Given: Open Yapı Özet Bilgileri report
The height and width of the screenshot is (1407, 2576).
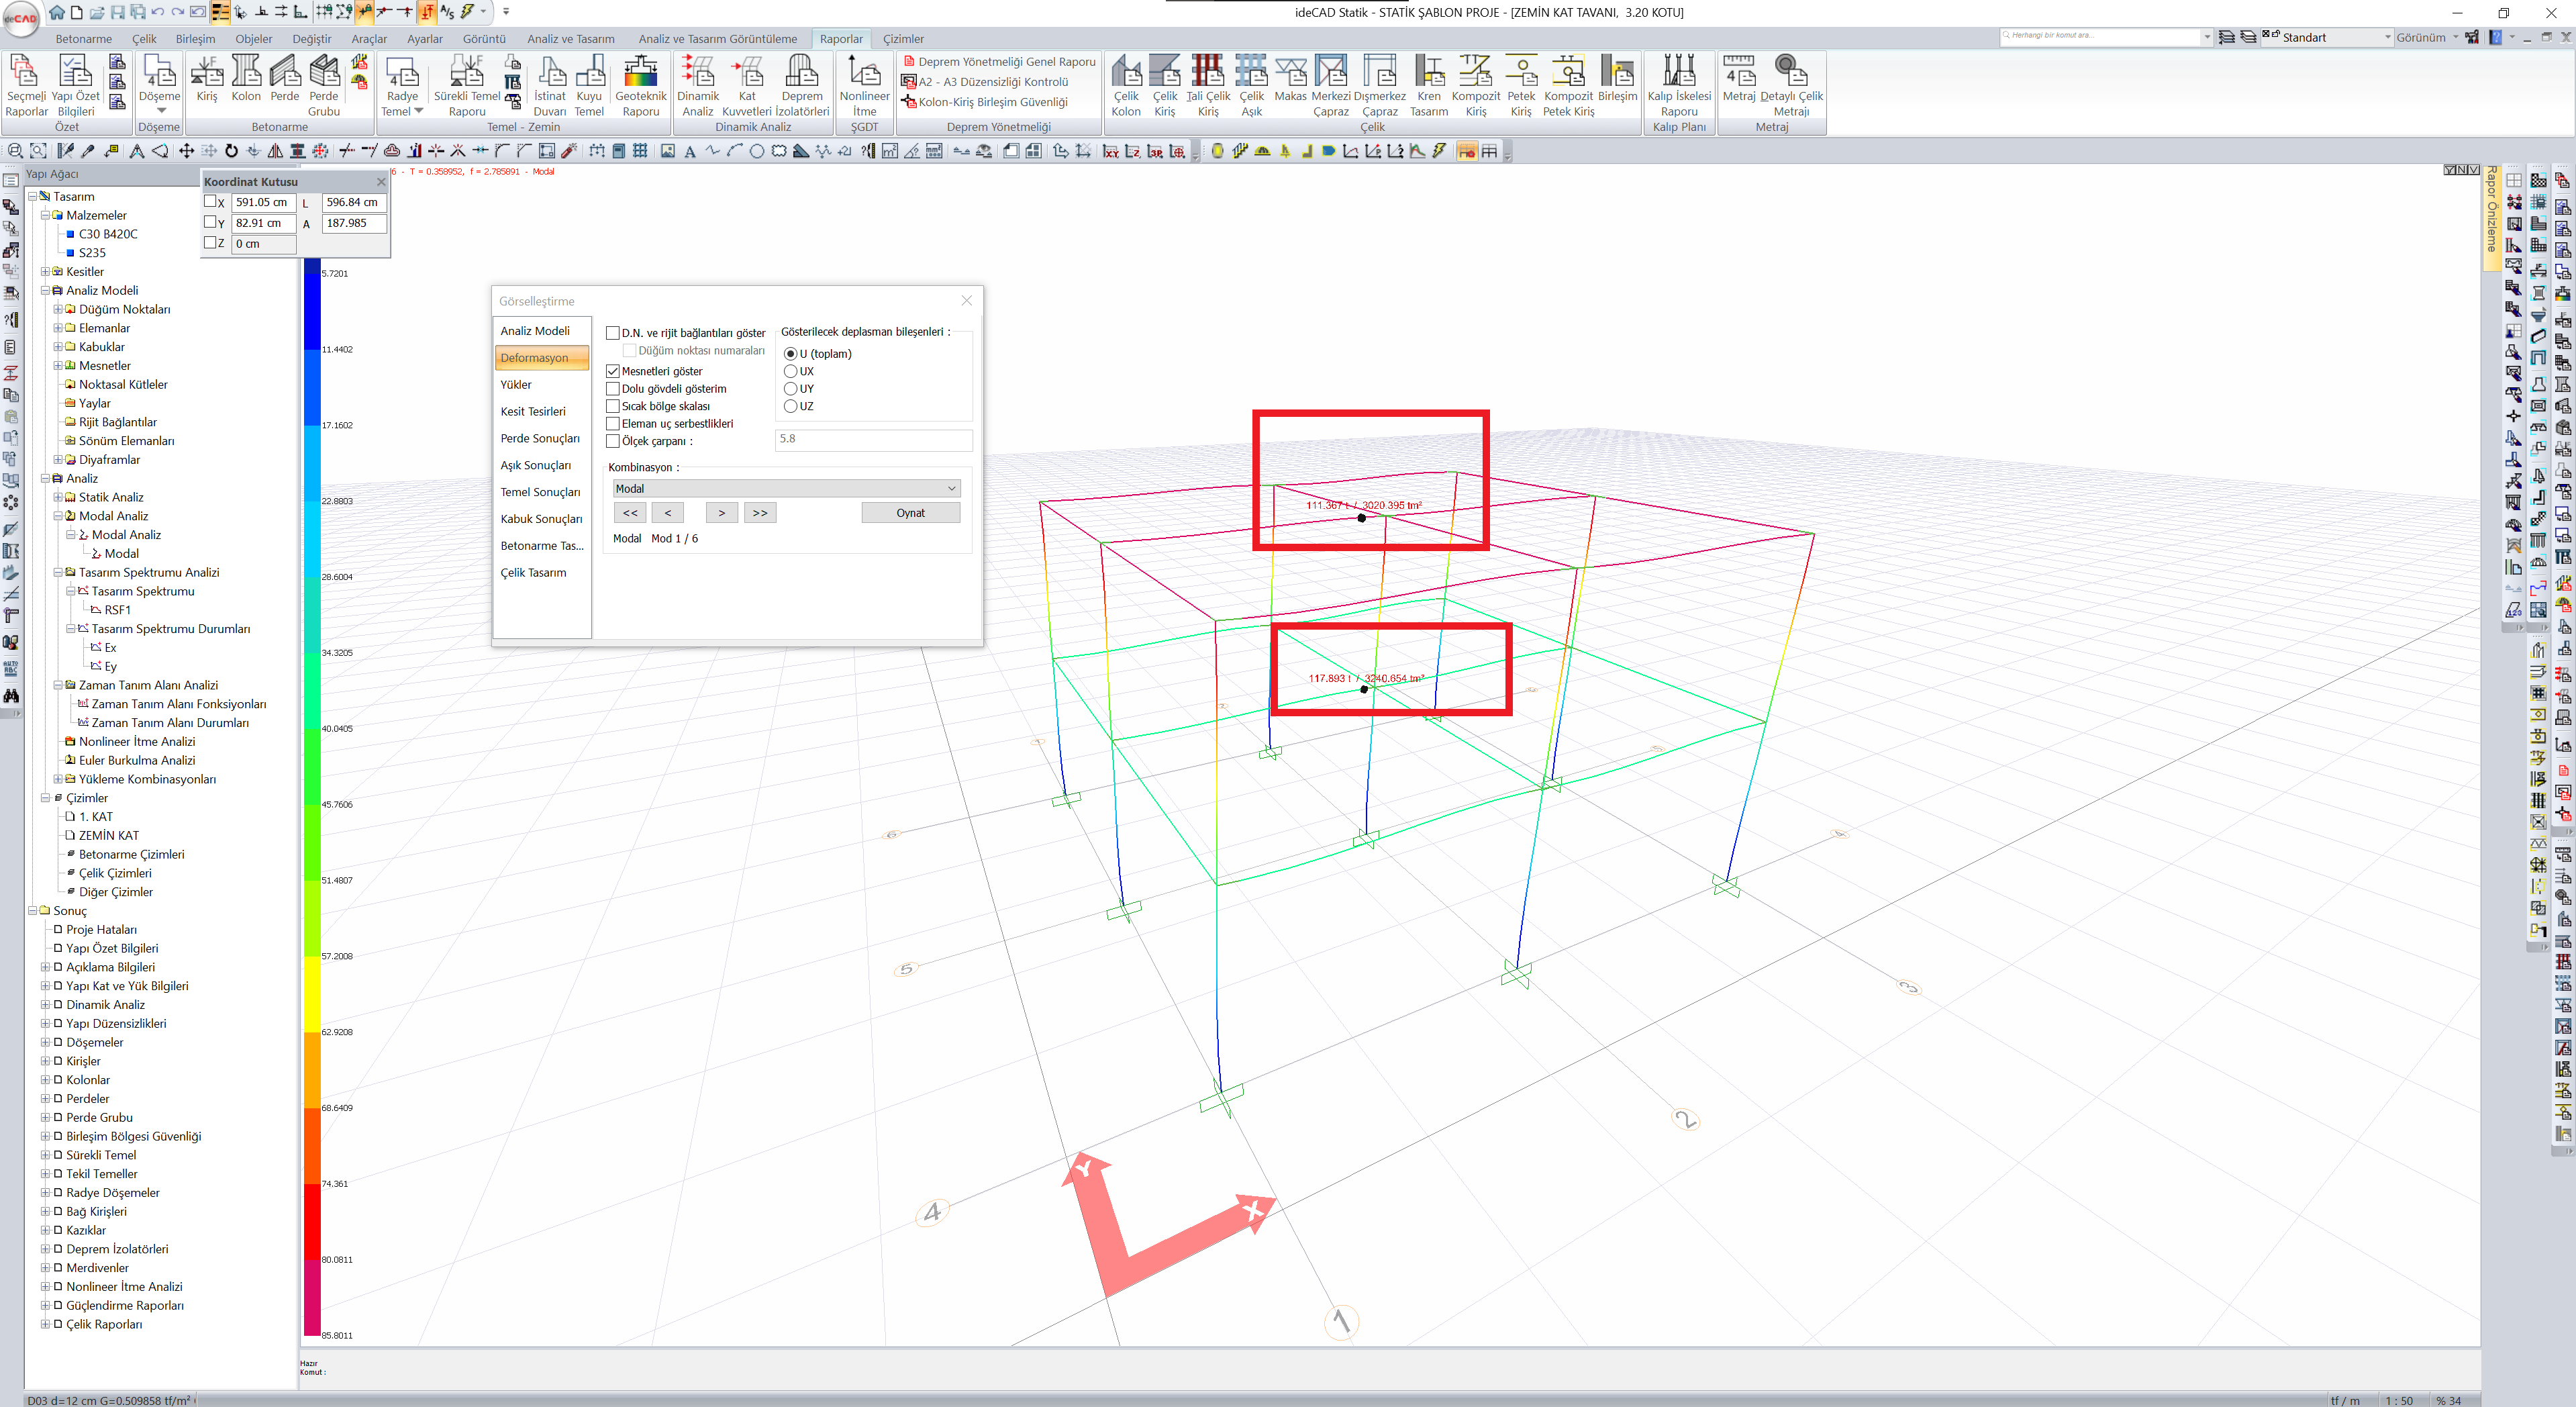Looking at the screenshot, I should 75,86.
